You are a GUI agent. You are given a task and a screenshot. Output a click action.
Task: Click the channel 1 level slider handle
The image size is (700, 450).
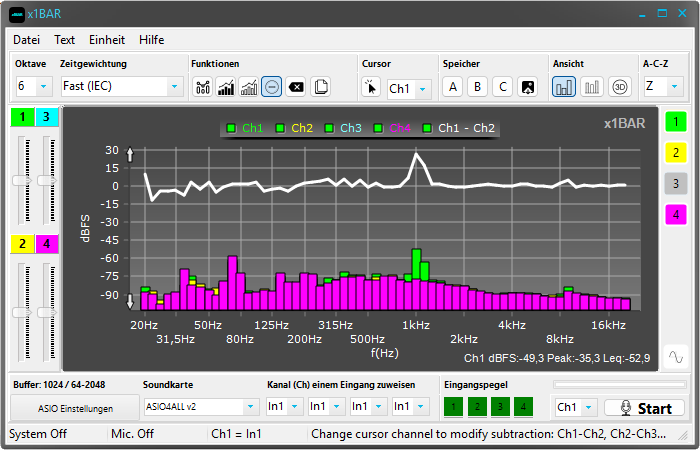point(22,180)
